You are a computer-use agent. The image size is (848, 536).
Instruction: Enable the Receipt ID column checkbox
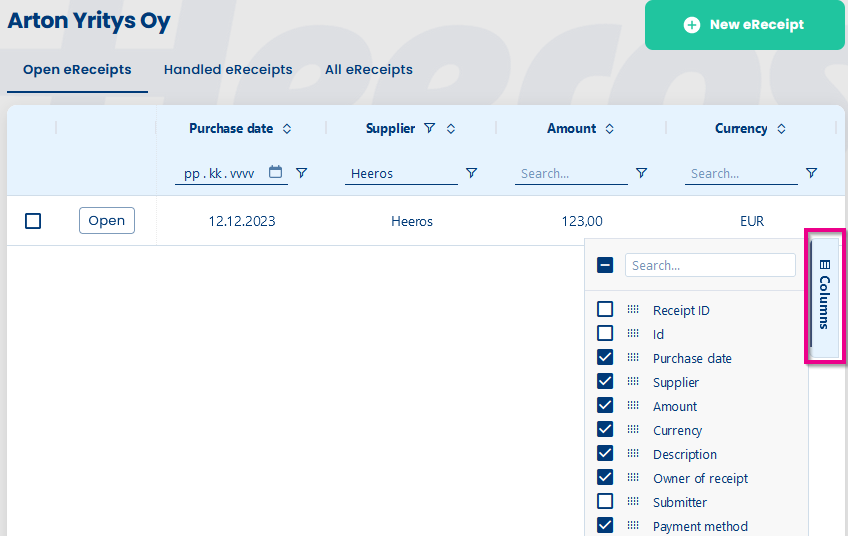point(605,310)
